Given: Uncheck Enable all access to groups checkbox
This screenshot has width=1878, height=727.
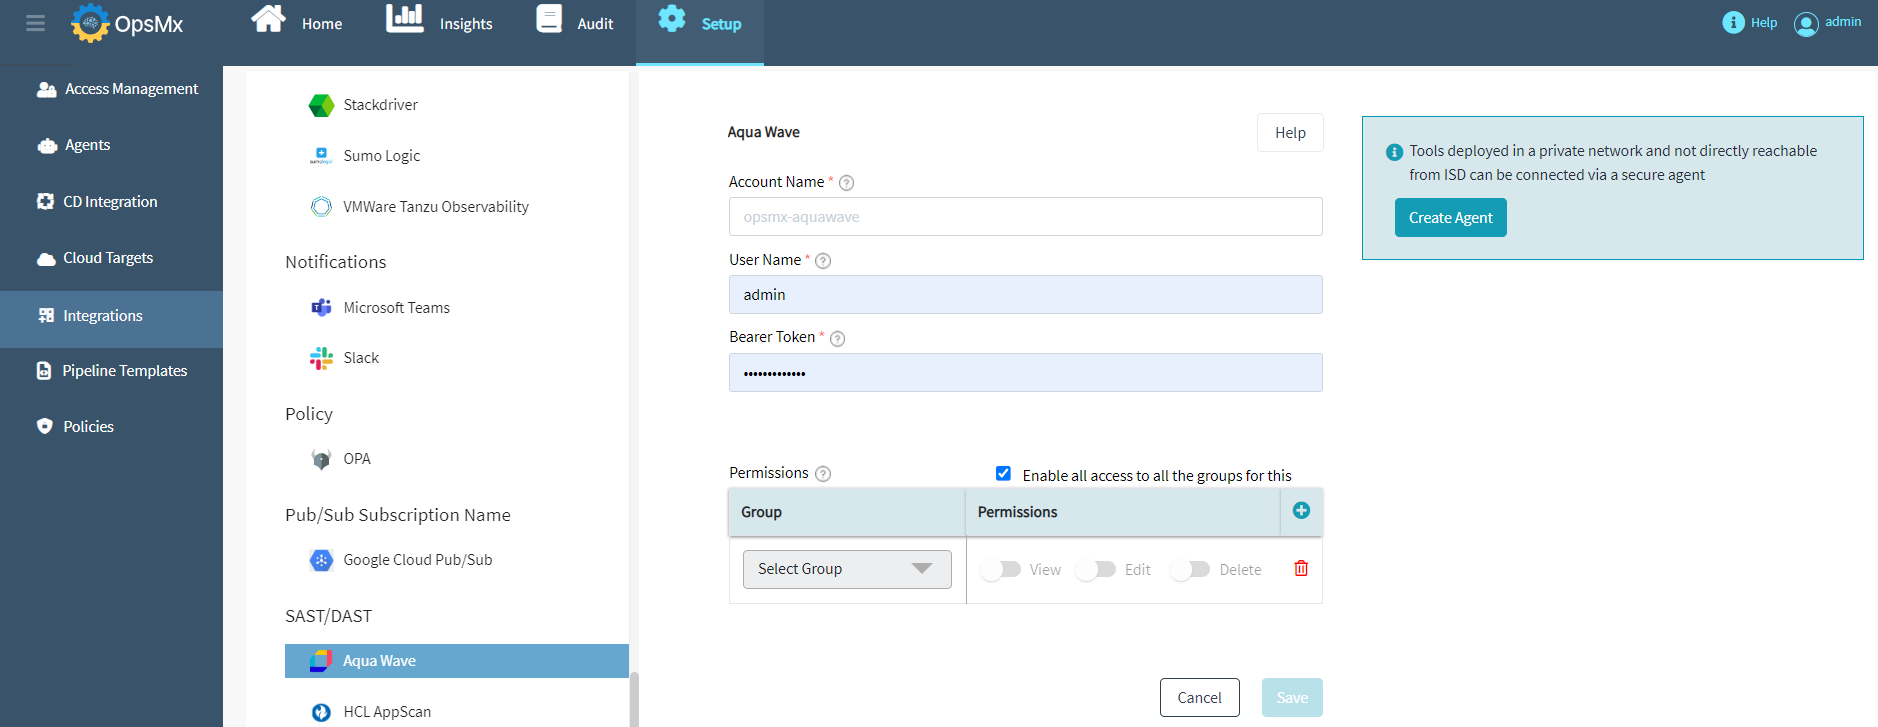Looking at the screenshot, I should click(x=1003, y=474).
